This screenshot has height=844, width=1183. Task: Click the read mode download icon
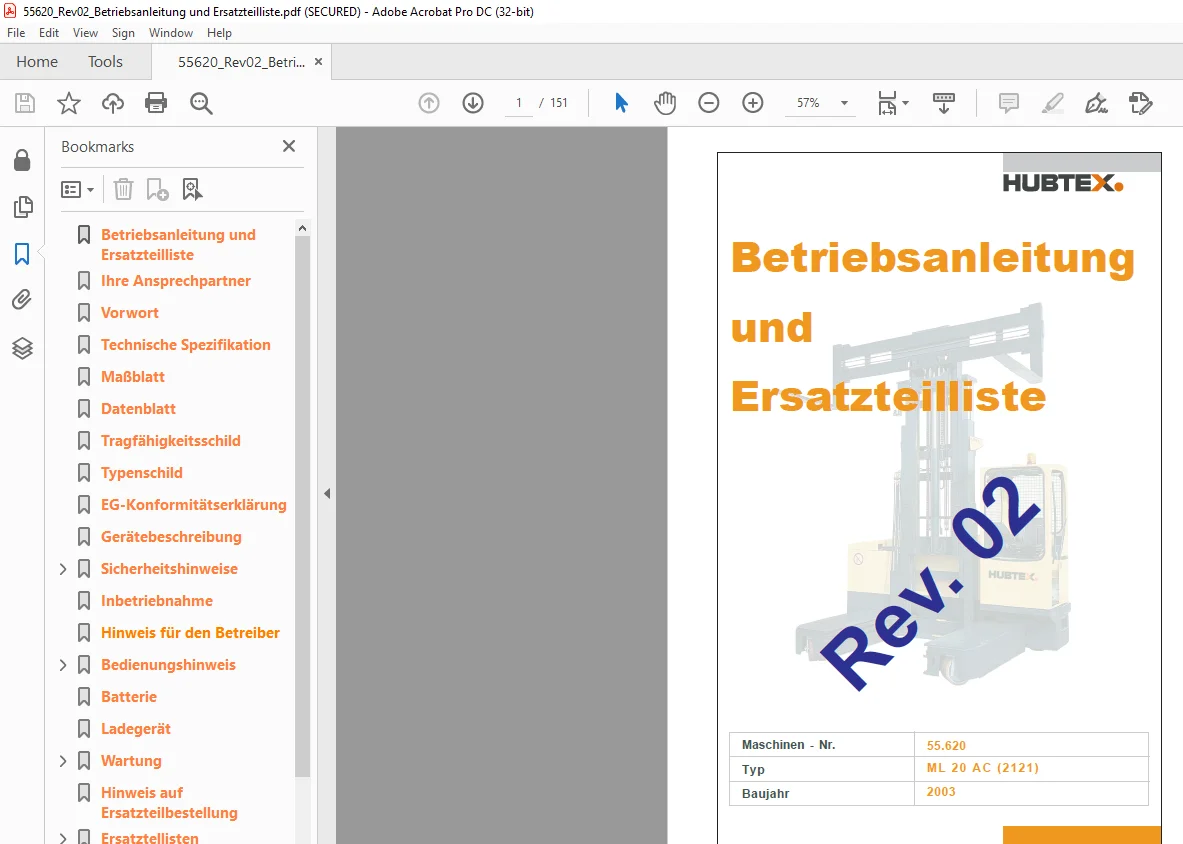click(x=944, y=103)
